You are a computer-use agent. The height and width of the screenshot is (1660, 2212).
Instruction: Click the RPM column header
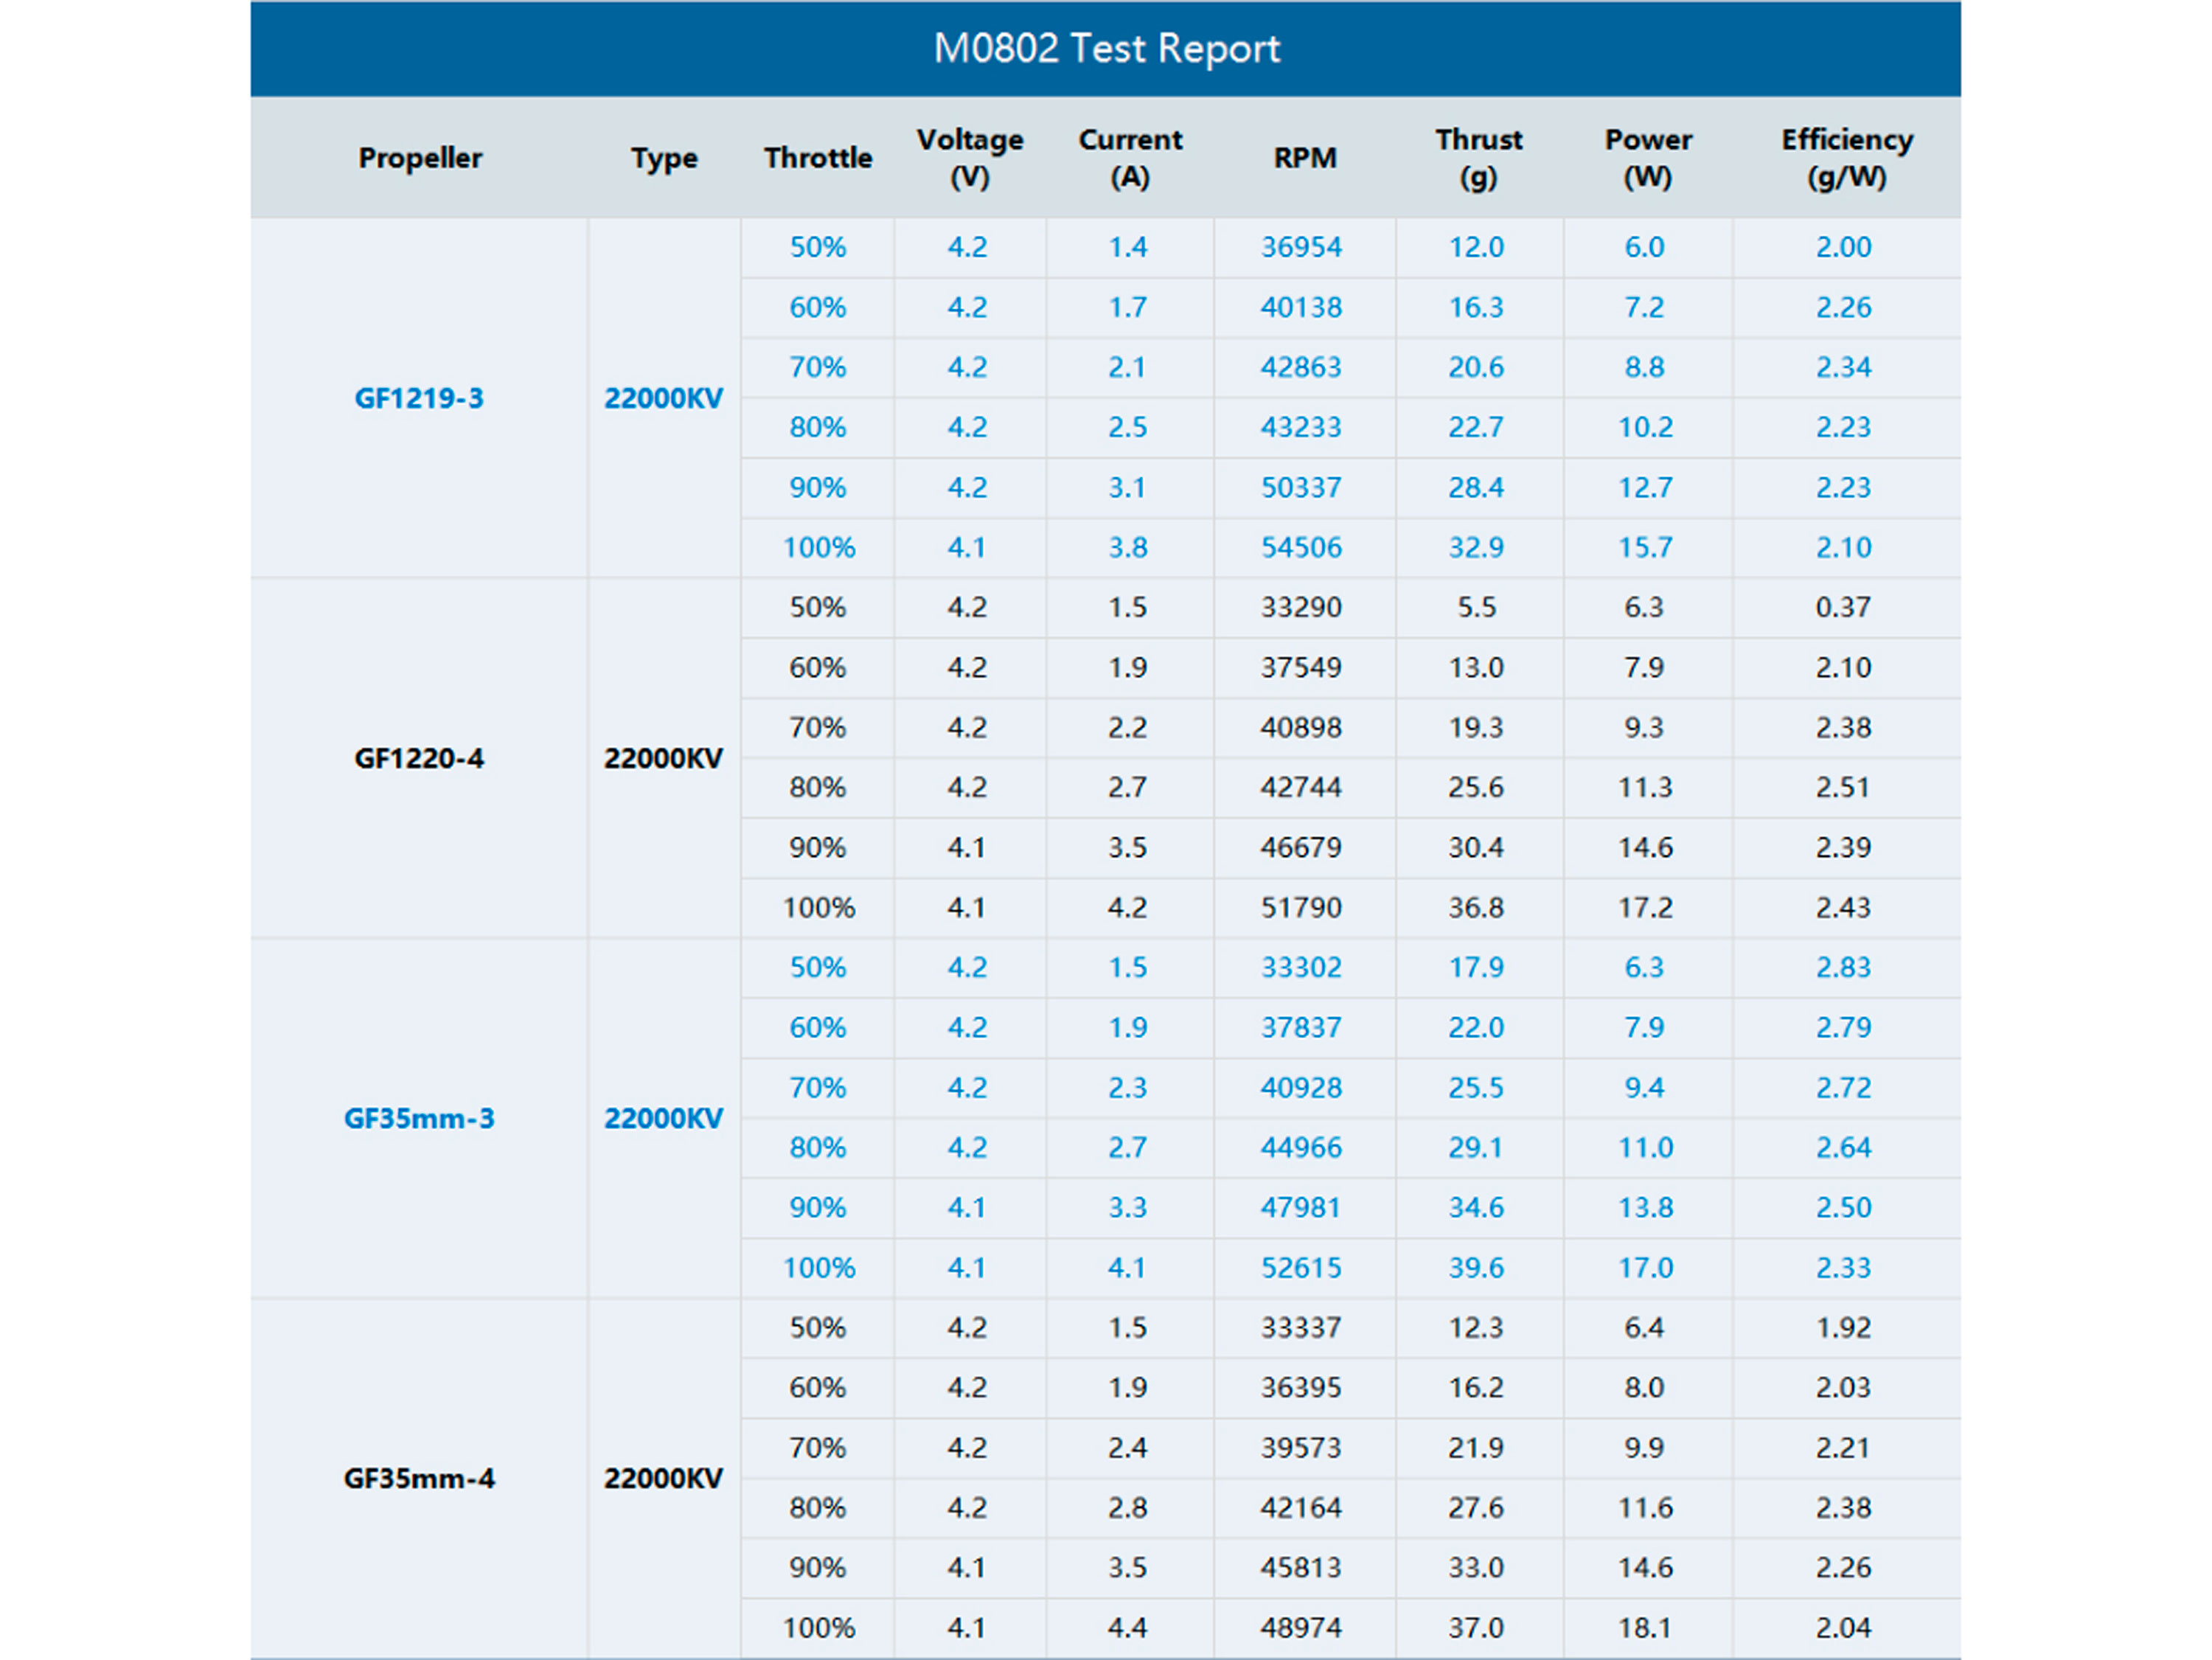click(x=1304, y=158)
